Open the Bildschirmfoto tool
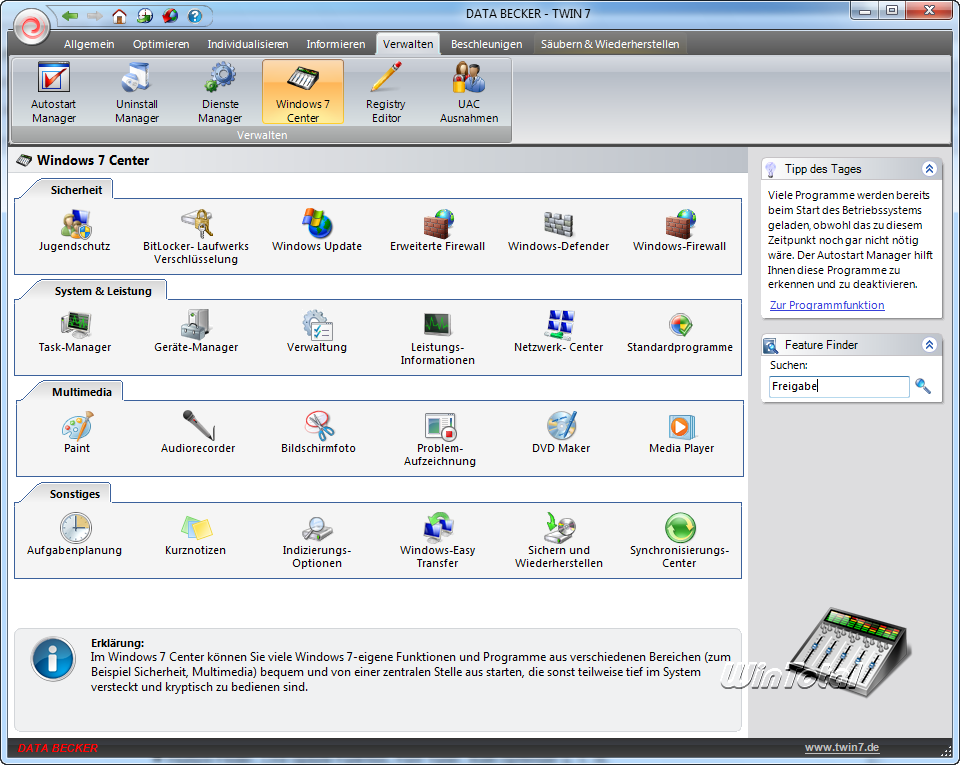Viewport: 960px width, 765px height. pyautogui.click(x=318, y=433)
